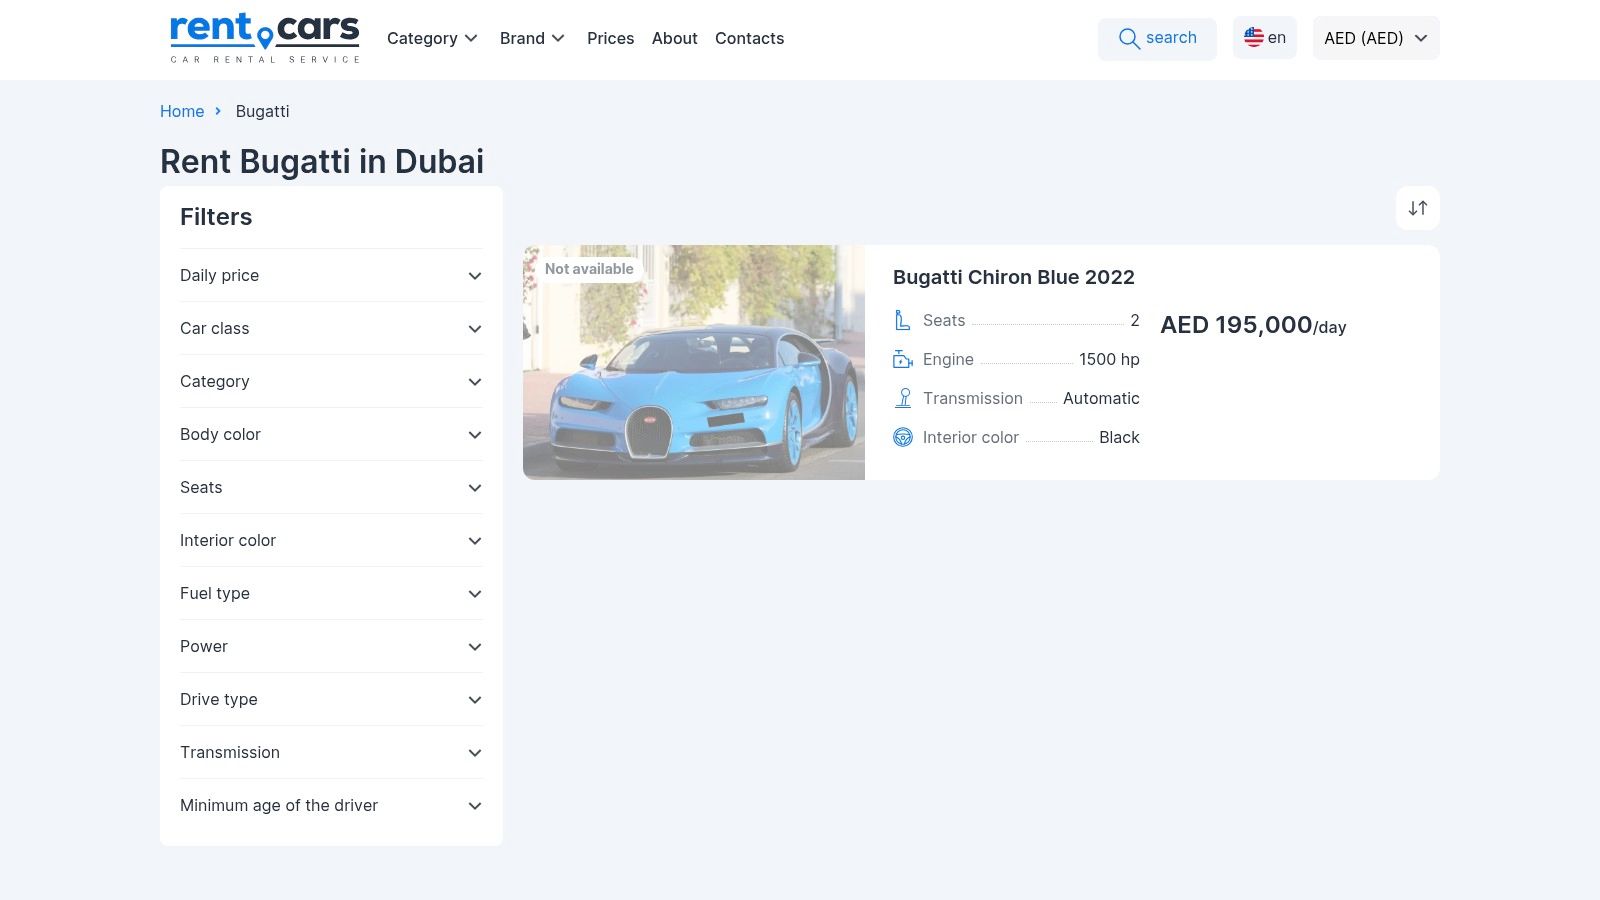Click the search magnifier icon
The width and height of the screenshot is (1600, 900).
tap(1129, 39)
